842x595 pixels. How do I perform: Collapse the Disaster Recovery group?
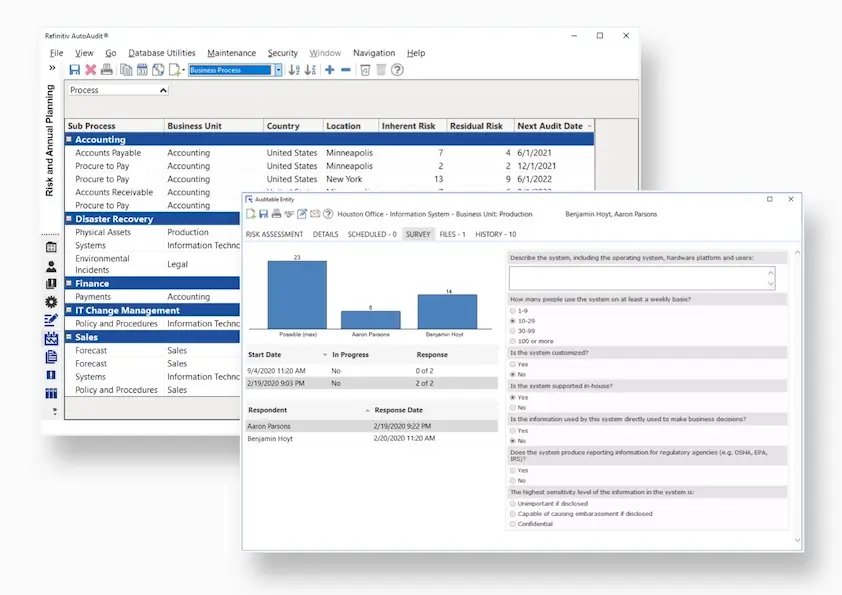pyautogui.click(x=69, y=219)
